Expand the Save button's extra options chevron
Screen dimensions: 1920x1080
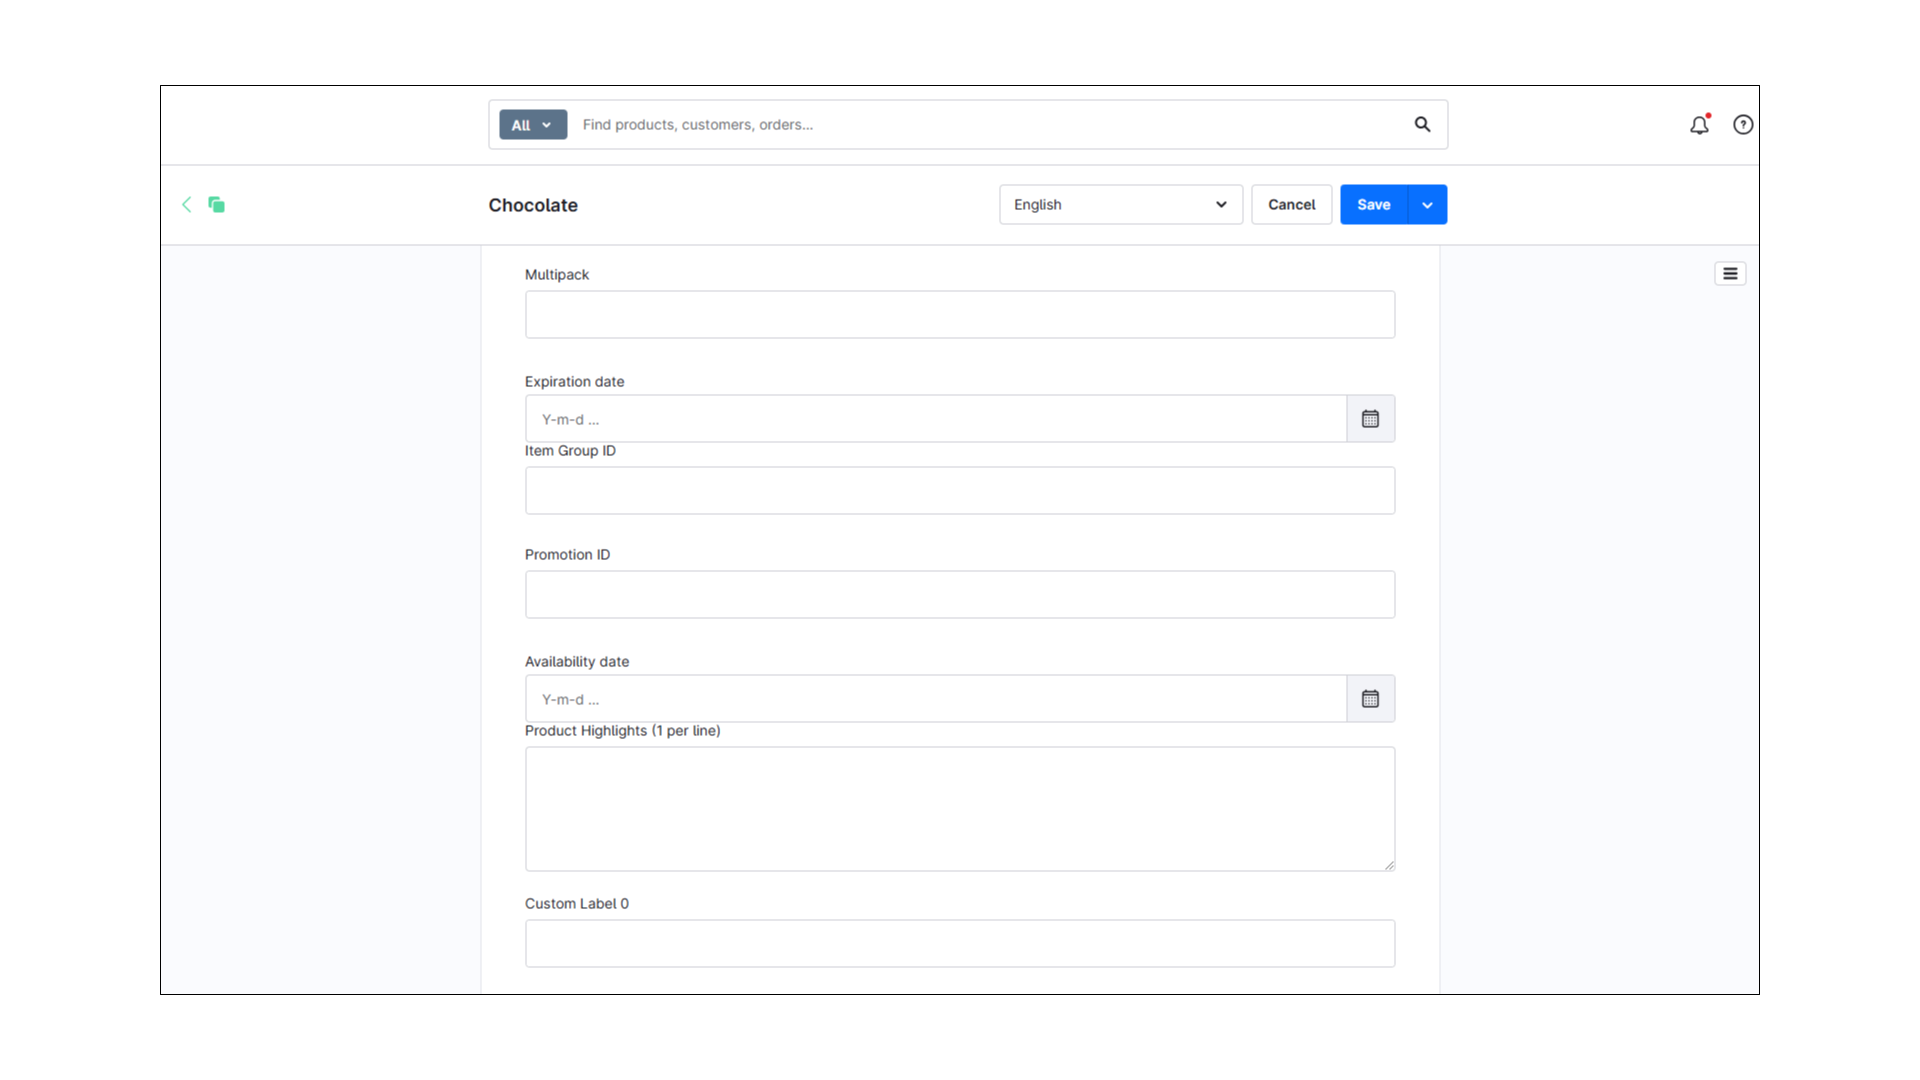pos(1426,204)
